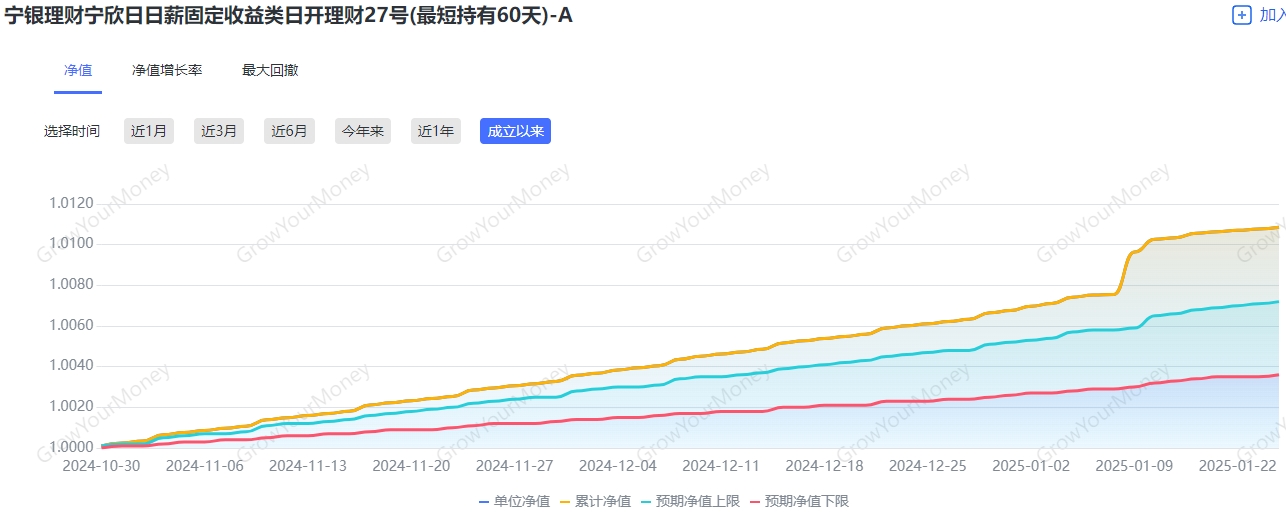1286x513 pixels.
Task: Click the 1.0060 y-axis label
Action: (71, 325)
